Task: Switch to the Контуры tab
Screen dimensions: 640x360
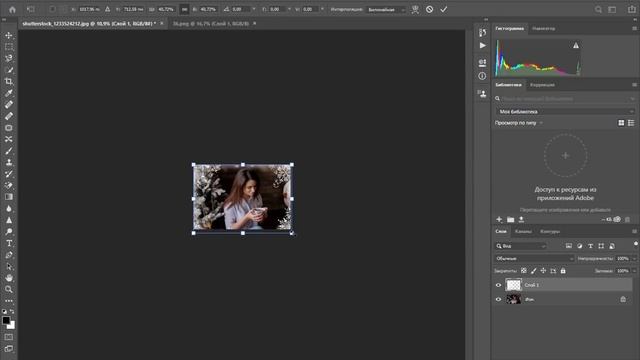Action: (x=550, y=231)
